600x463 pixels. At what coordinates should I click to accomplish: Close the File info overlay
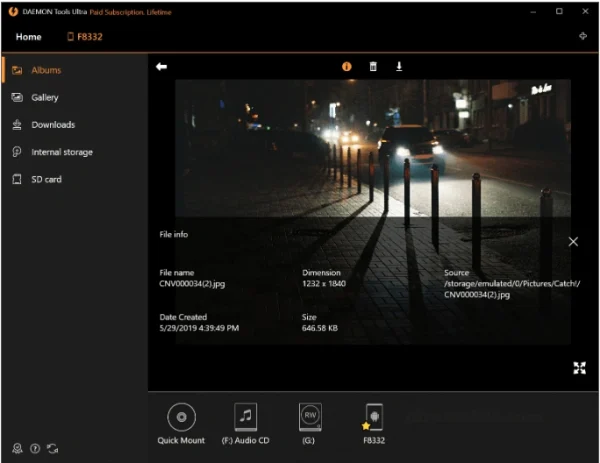[573, 241]
